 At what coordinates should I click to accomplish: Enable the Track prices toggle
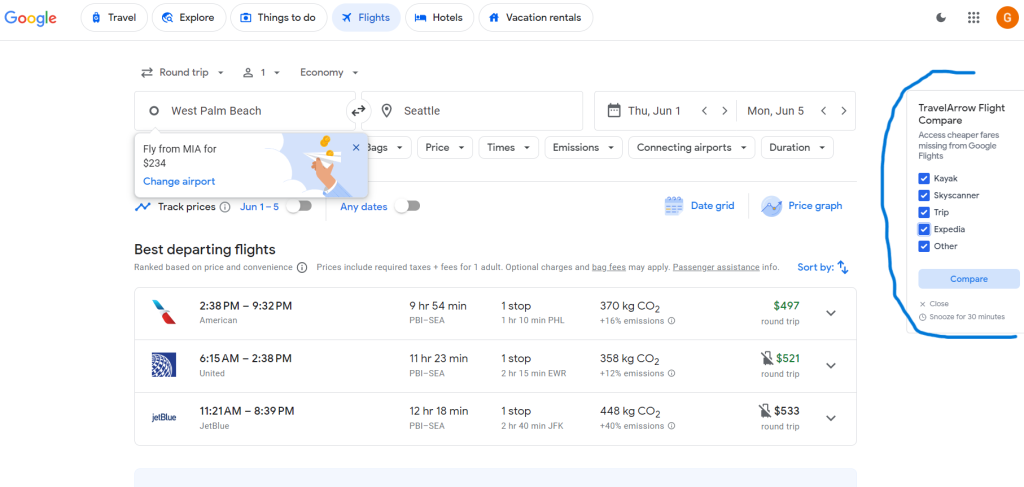[x=298, y=206]
